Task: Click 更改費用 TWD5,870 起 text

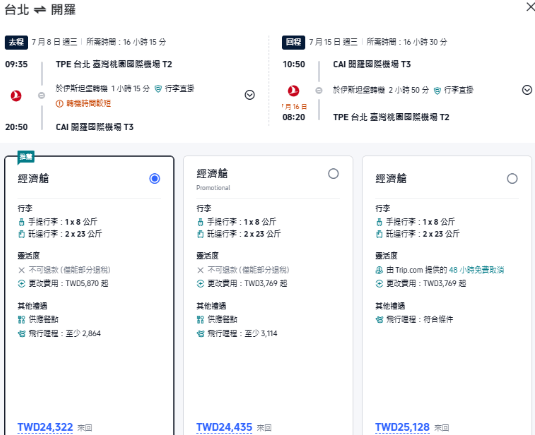Action: pyautogui.click(x=69, y=284)
